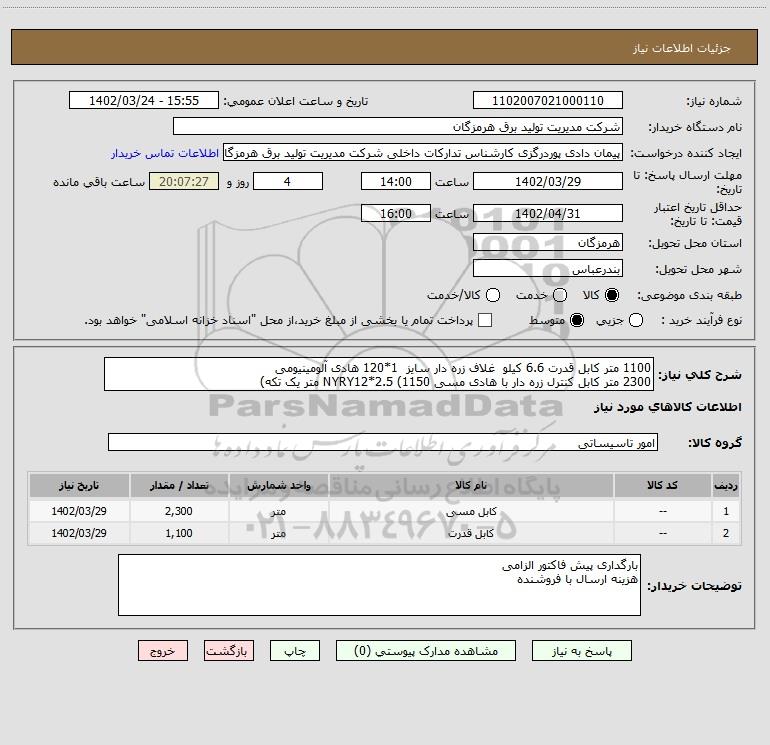The height and width of the screenshot is (745, 770).
Task: Click unit cell متر in کابل مسی row
Action: 278,511
